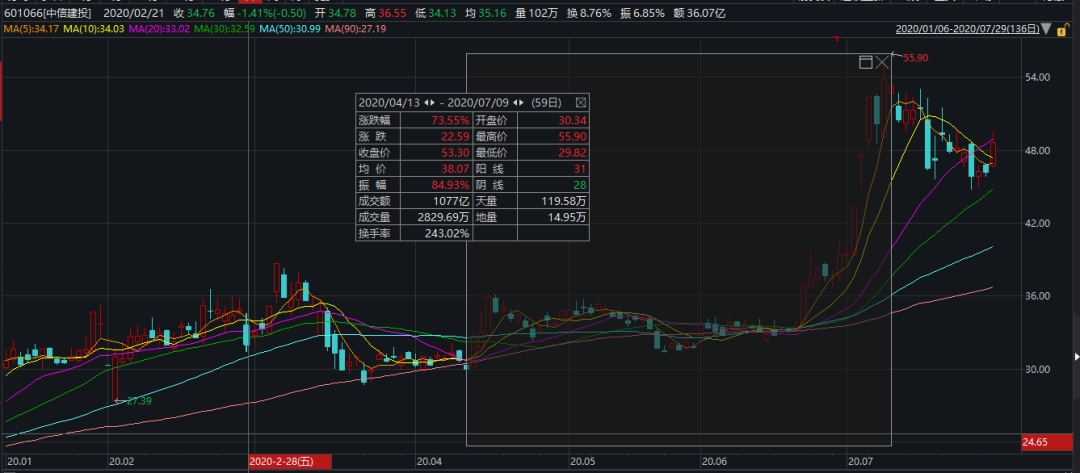
Task: Close the interval statistics popup table
Action: point(581,102)
